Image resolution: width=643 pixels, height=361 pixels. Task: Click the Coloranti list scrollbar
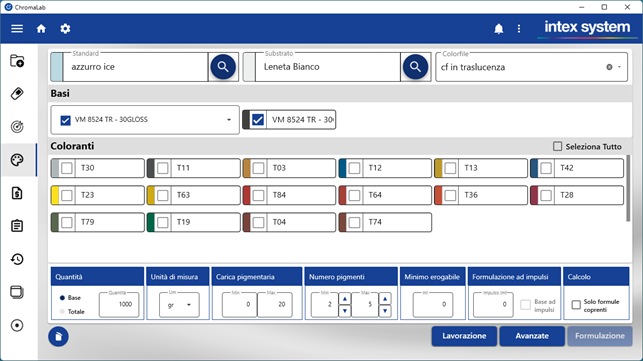coord(628,188)
